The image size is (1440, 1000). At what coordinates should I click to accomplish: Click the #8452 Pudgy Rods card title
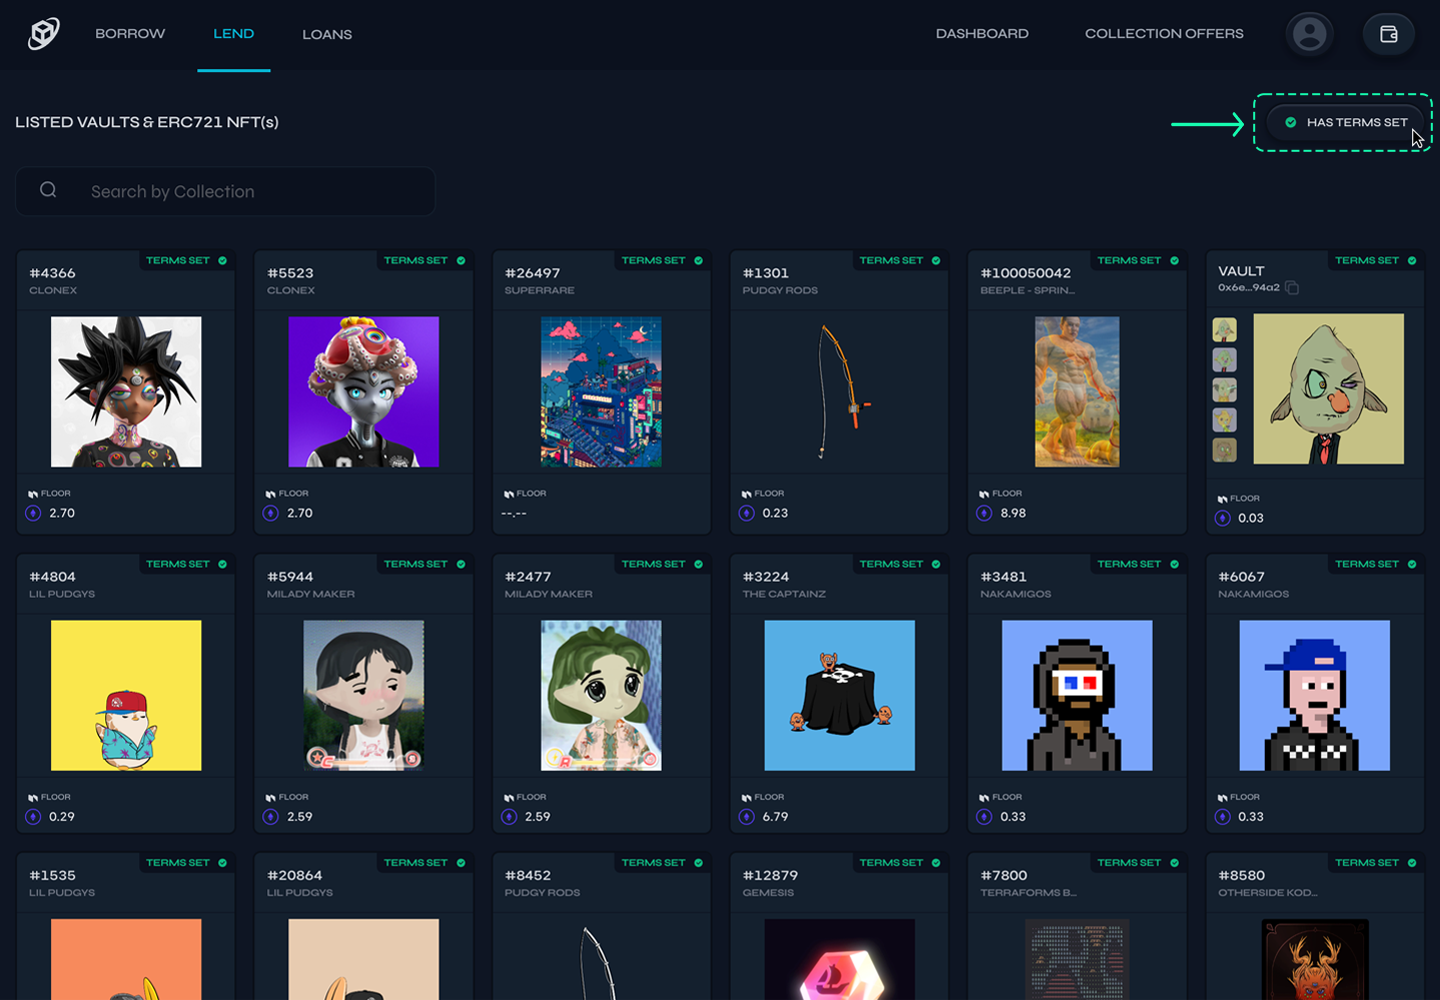tap(528, 876)
